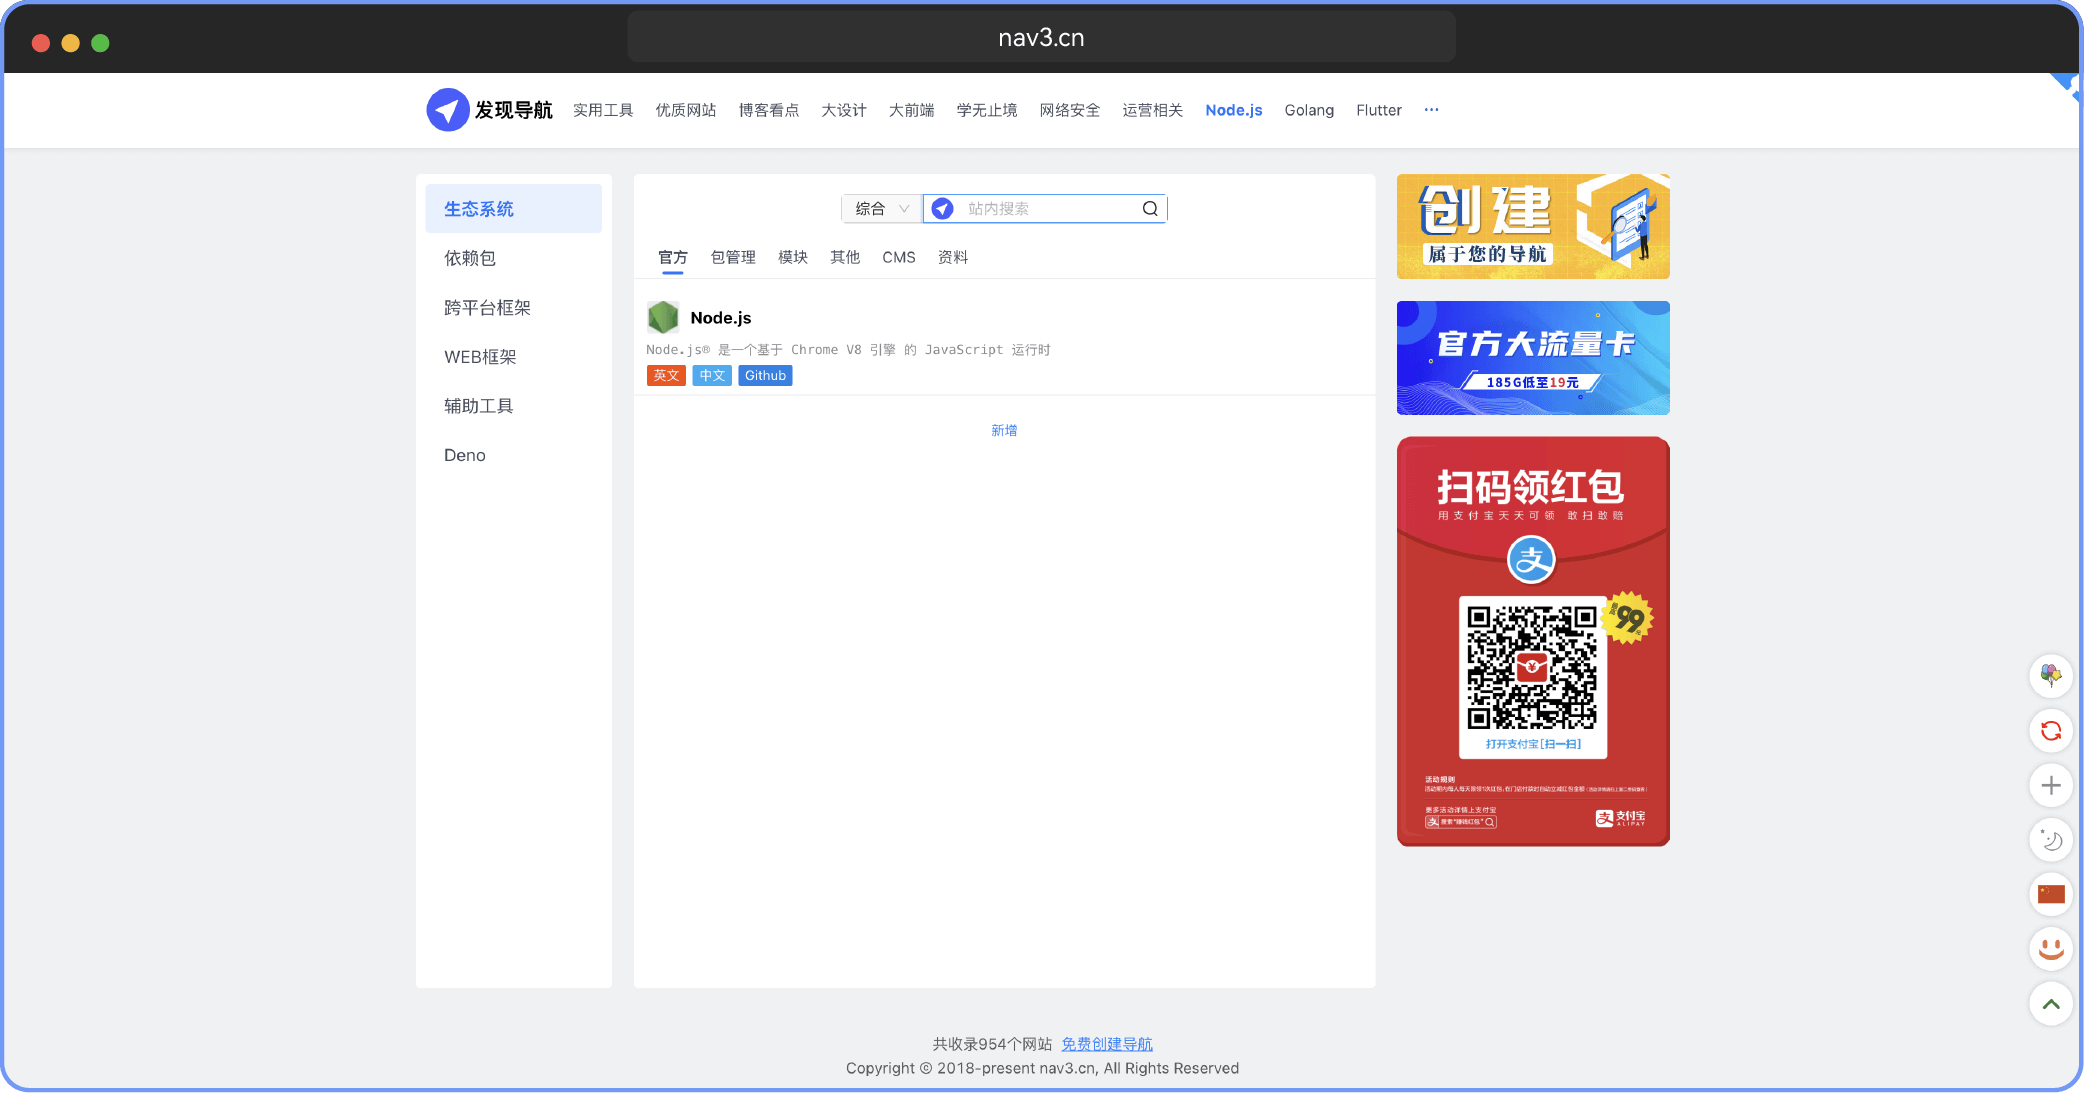Viewport: 2084px width, 1093px height.
Task: Click the 官方大流量卡 banner
Action: click(x=1533, y=358)
